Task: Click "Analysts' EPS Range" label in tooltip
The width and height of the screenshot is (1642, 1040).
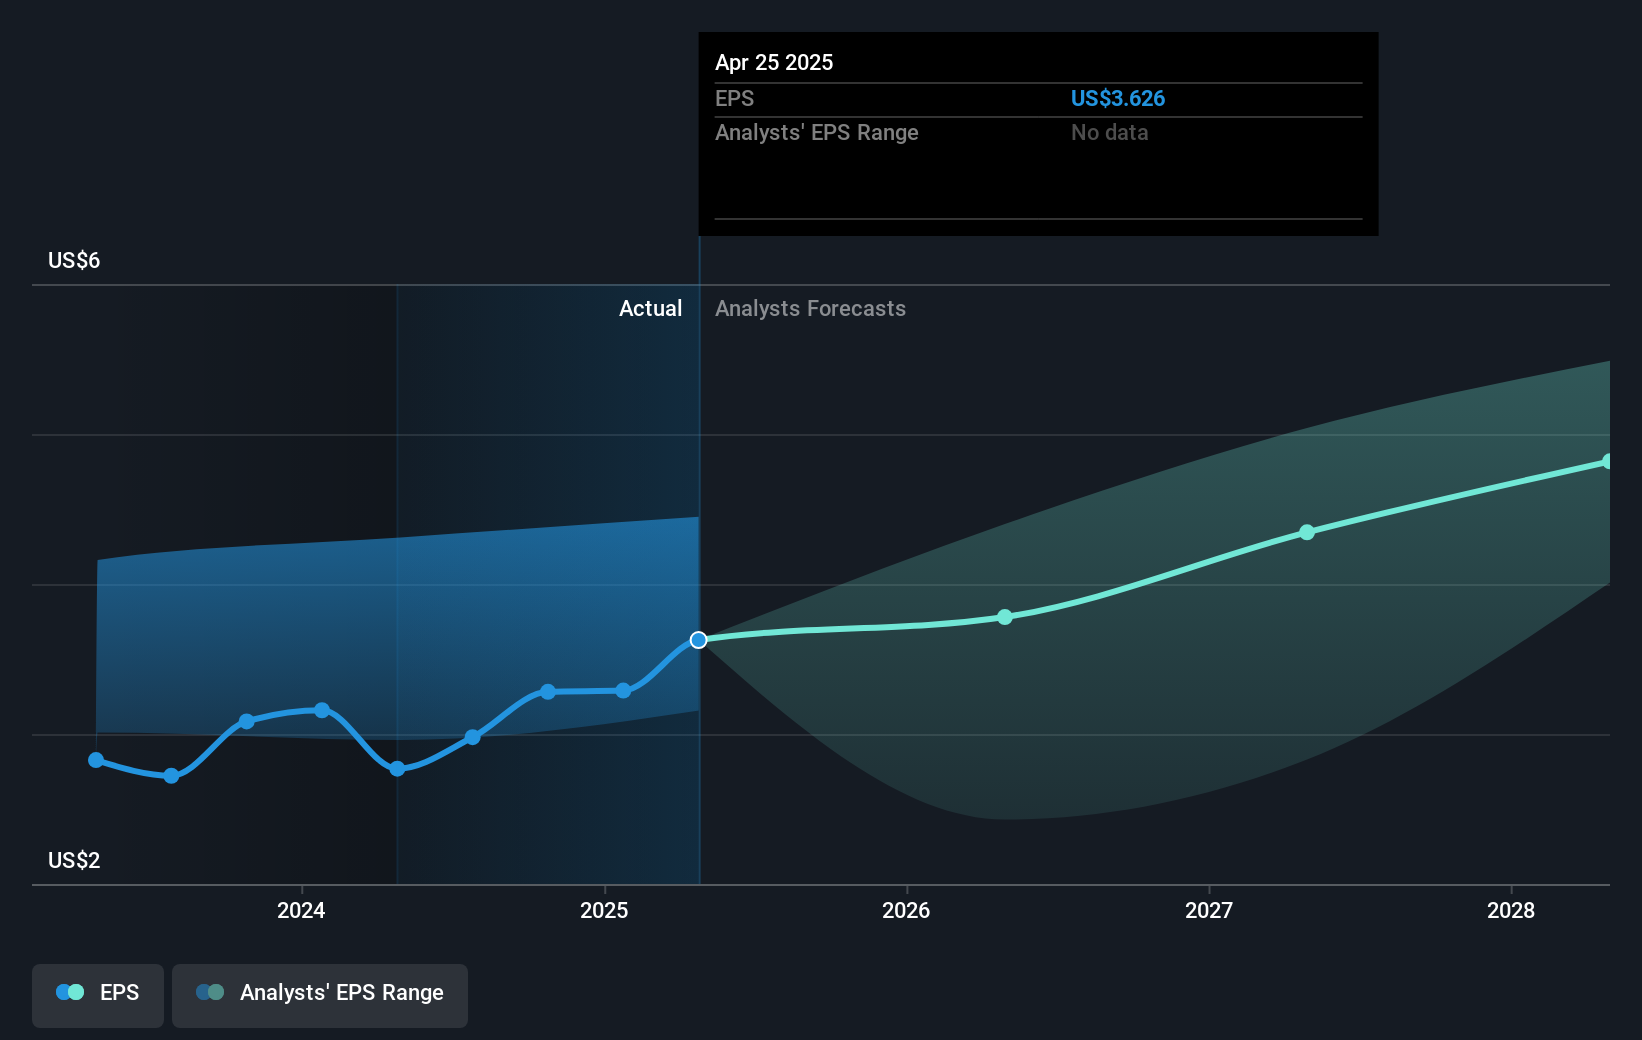Action: click(817, 133)
